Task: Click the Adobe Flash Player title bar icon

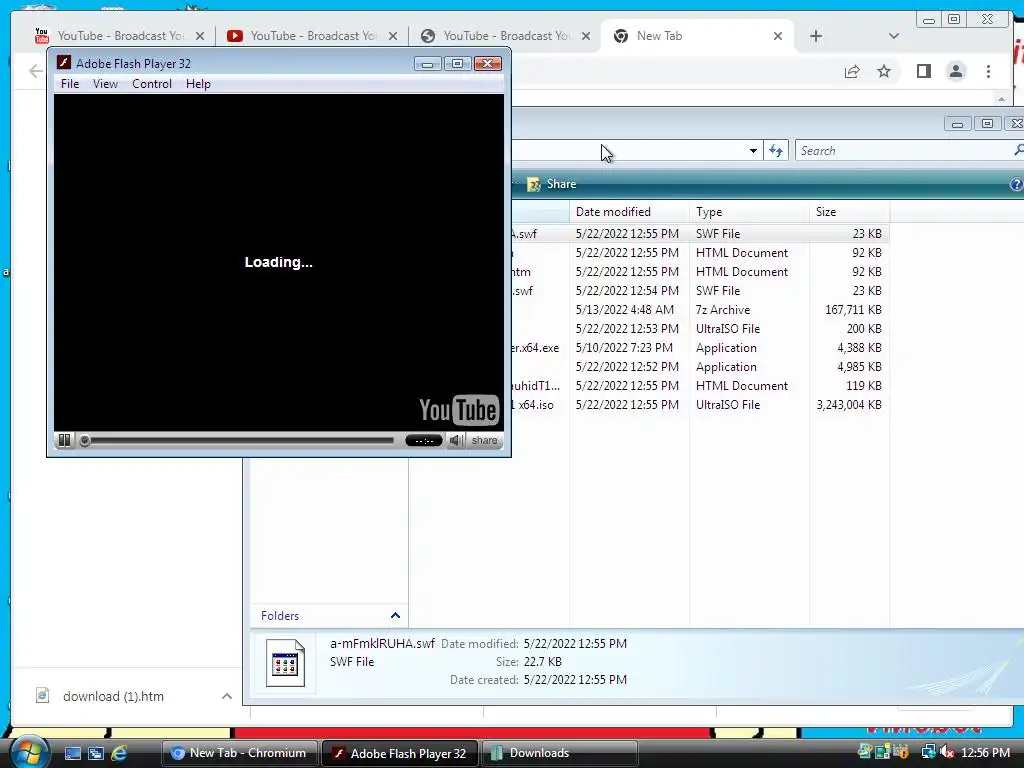Action: pos(63,63)
